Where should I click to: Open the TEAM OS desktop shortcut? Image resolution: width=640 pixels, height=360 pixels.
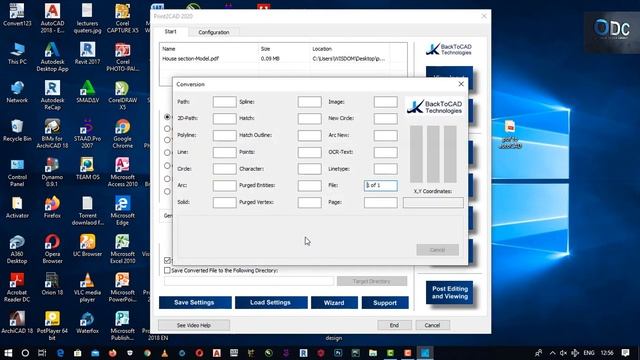(87, 168)
